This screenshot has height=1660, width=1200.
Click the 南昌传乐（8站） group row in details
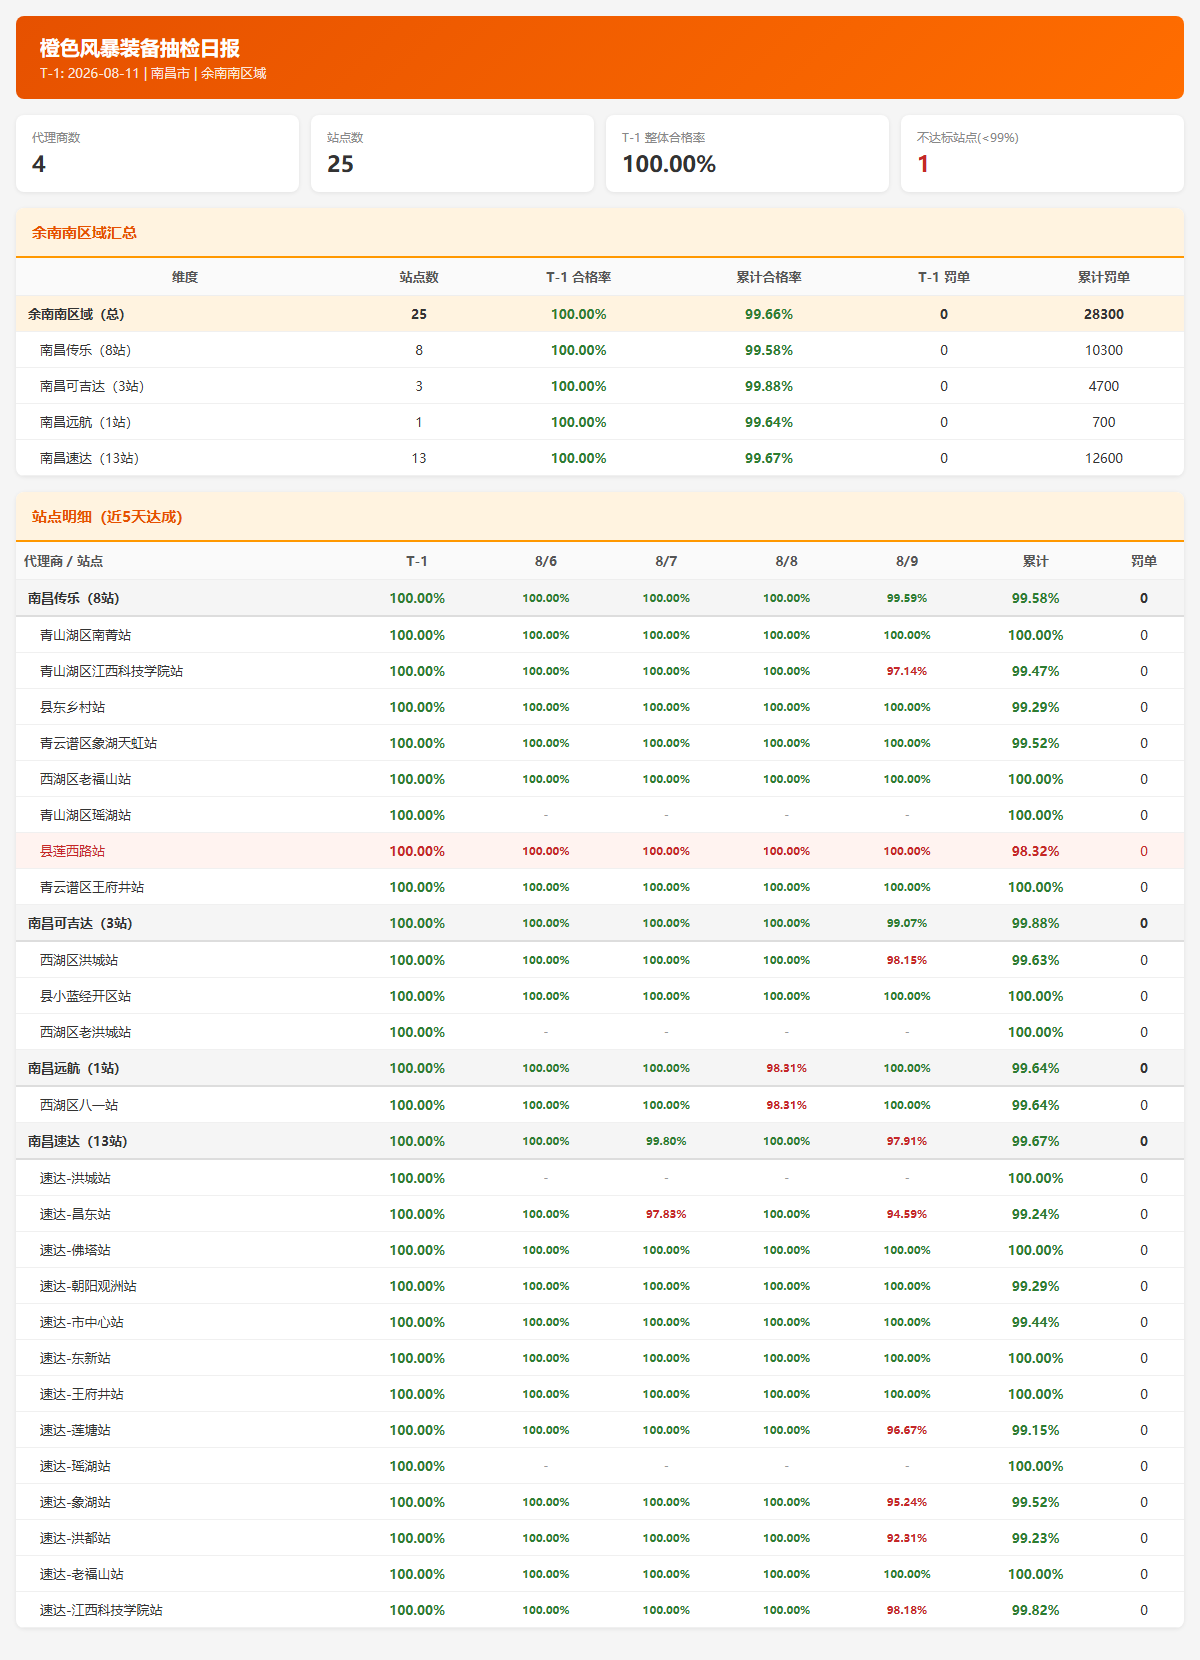[x=600, y=598]
